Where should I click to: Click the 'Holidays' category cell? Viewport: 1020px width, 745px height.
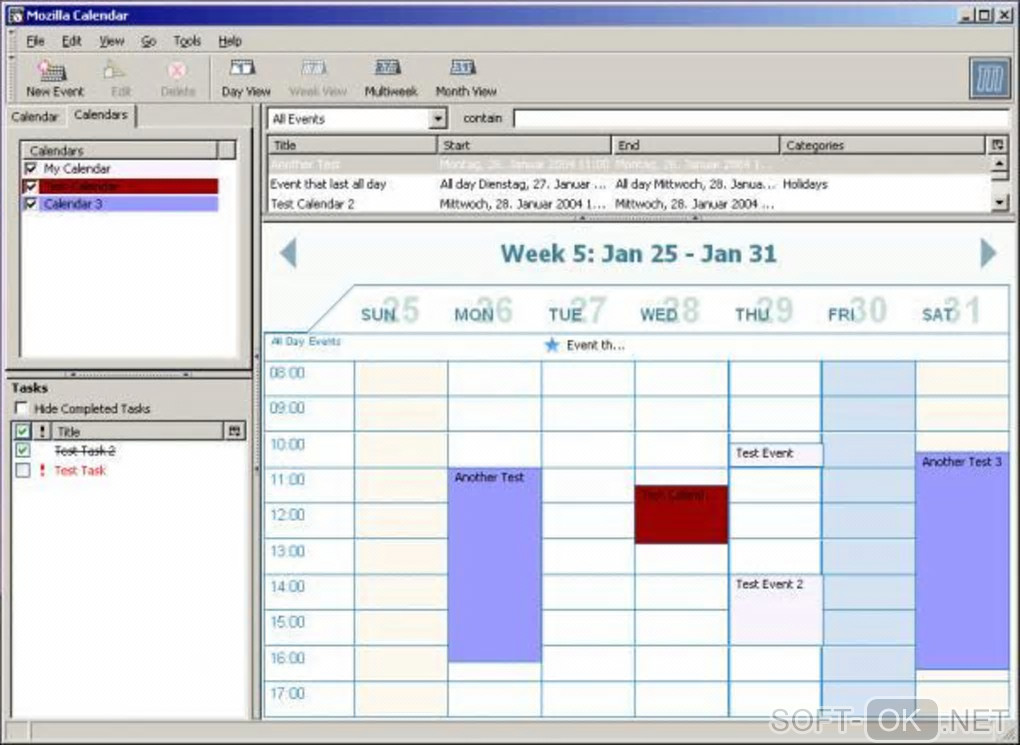(x=805, y=184)
